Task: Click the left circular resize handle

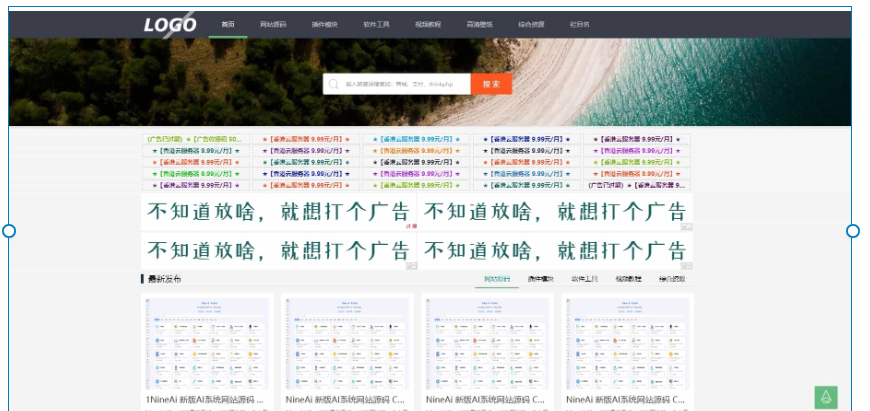Action: (9, 231)
